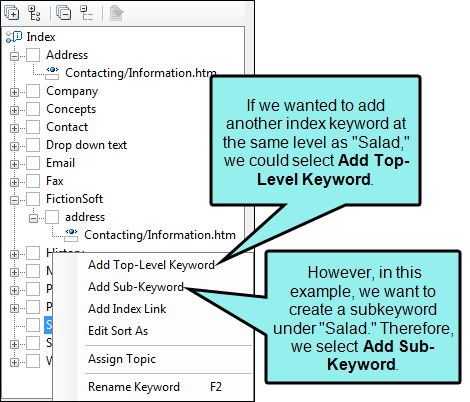The image size is (470, 402).
Task: Toggle the FictionSoft keyword checkbox
Action: [33, 199]
